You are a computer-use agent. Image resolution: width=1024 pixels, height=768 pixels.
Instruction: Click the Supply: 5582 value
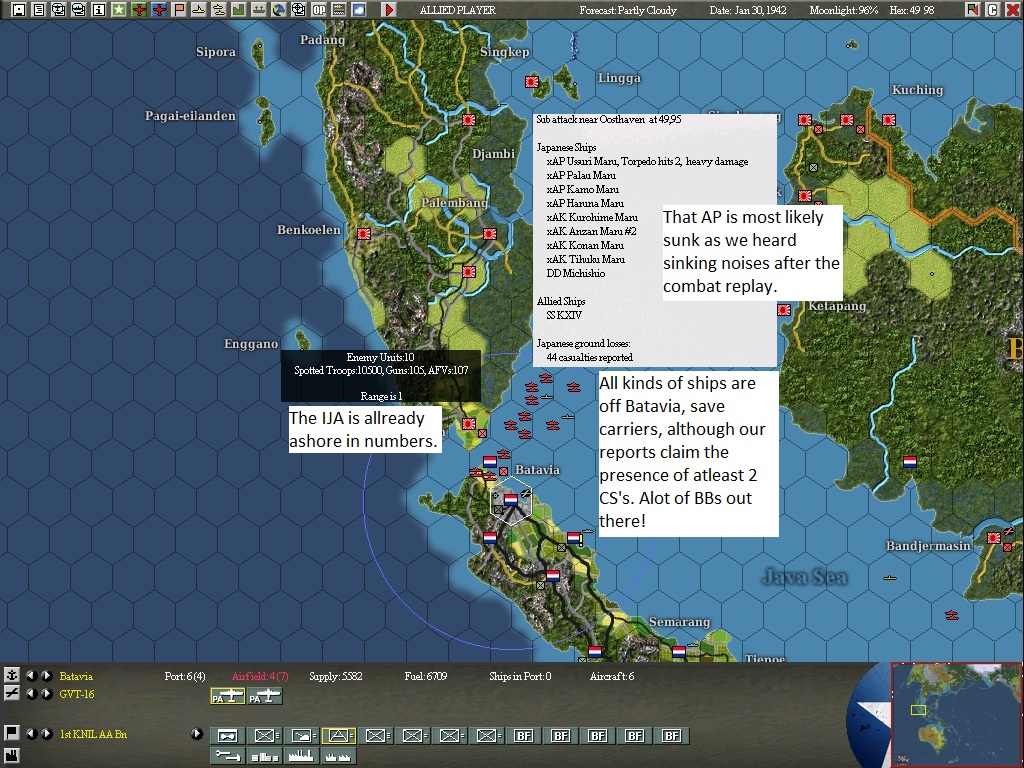336,677
